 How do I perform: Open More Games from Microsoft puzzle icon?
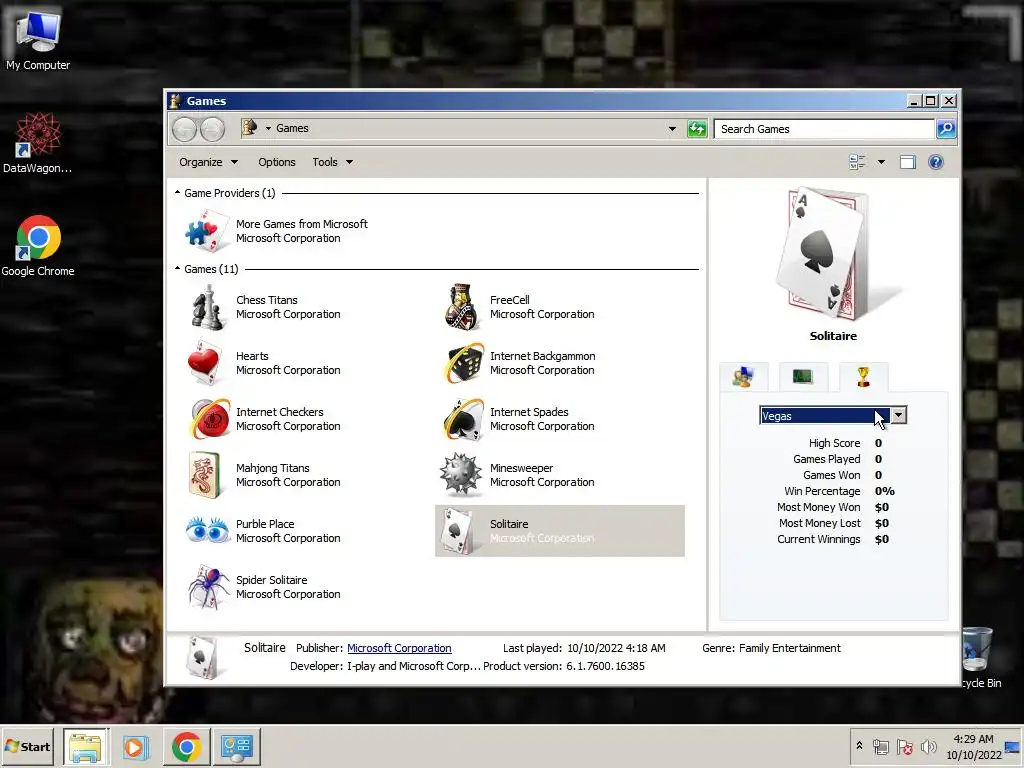(206, 231)
